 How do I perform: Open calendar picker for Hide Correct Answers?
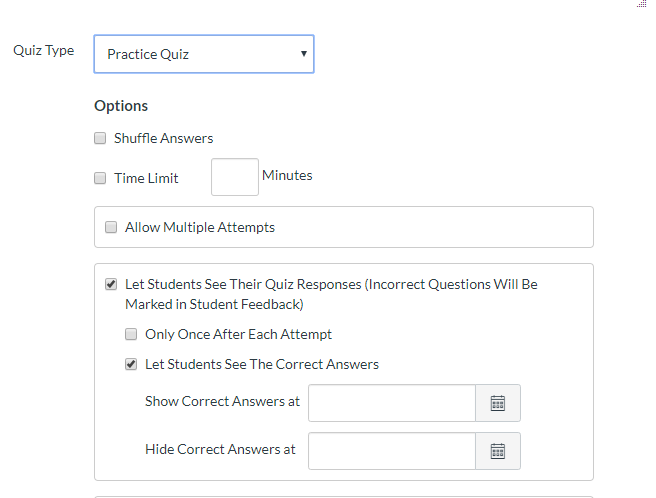[x=498, y=451]
